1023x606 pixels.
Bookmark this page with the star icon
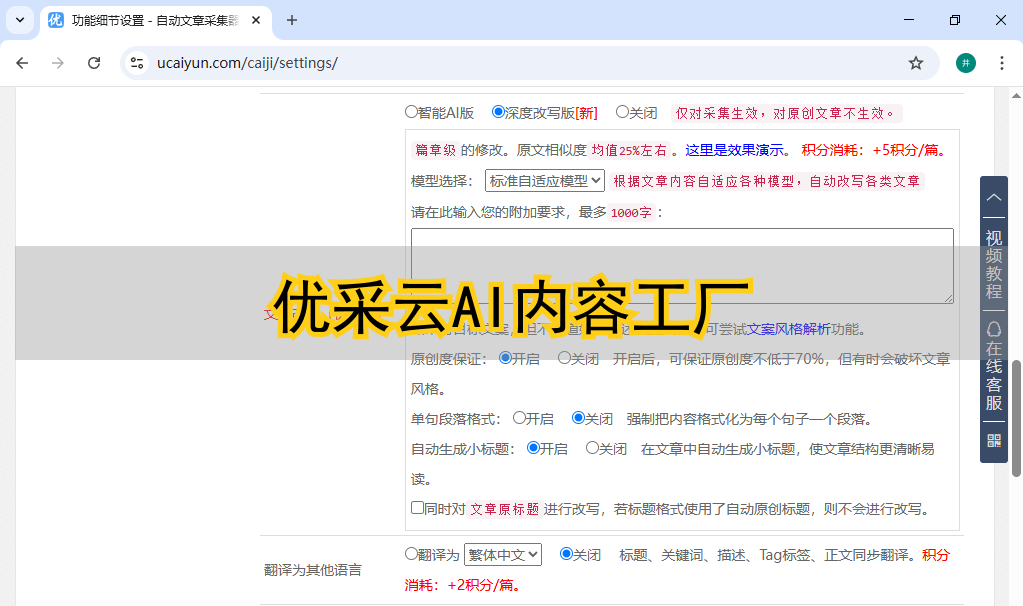point(915,63)
